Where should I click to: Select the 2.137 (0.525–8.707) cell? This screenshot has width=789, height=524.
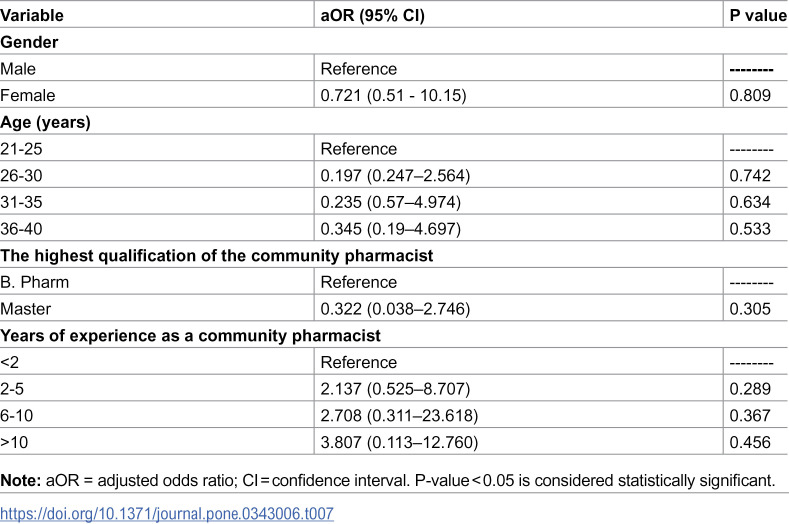click(x=395, y=389)
